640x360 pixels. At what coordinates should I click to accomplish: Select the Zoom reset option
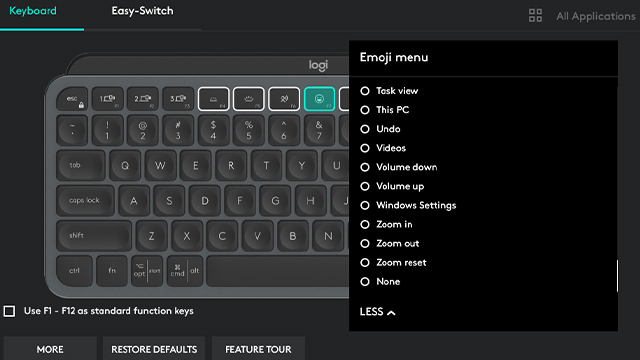pos(393,262)
